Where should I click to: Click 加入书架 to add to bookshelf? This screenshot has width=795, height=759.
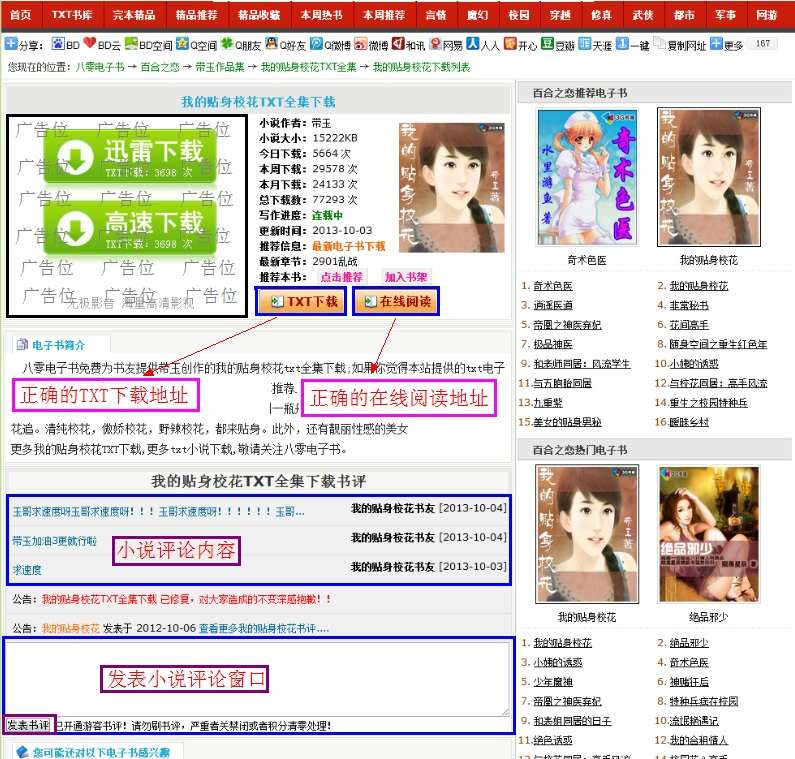click(x=406, y=277)
